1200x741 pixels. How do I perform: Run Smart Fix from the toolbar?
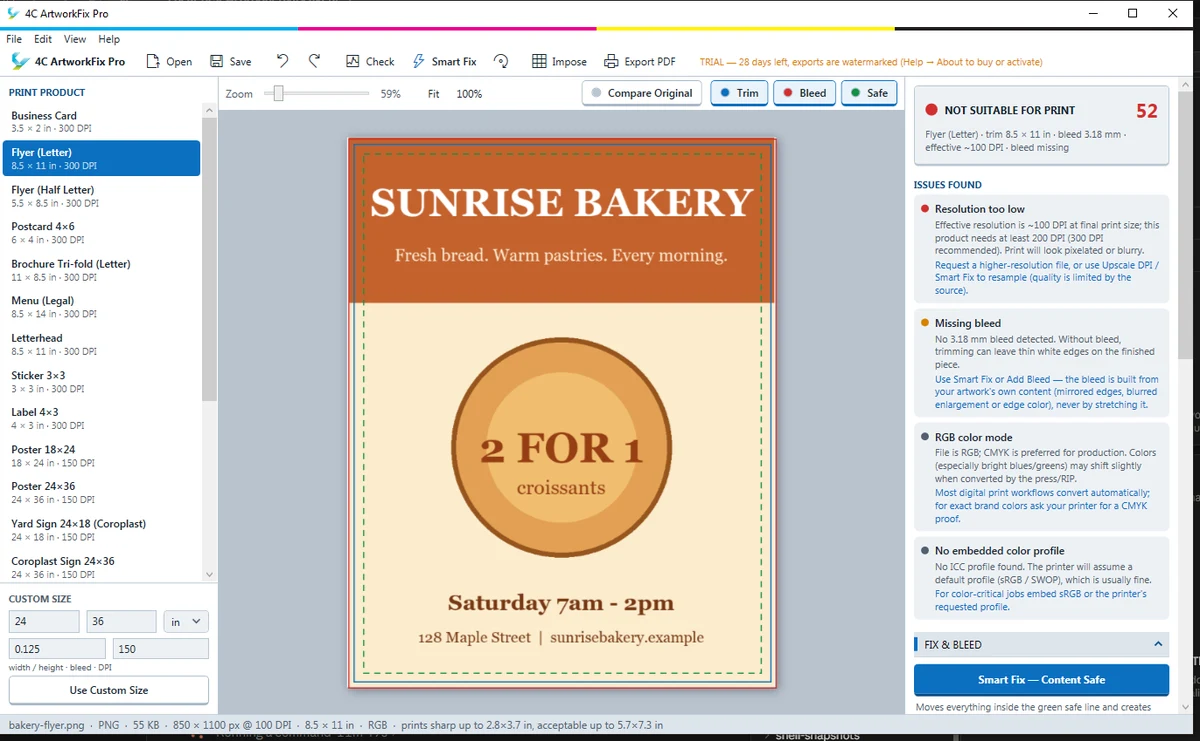click(x=444, y=62)
